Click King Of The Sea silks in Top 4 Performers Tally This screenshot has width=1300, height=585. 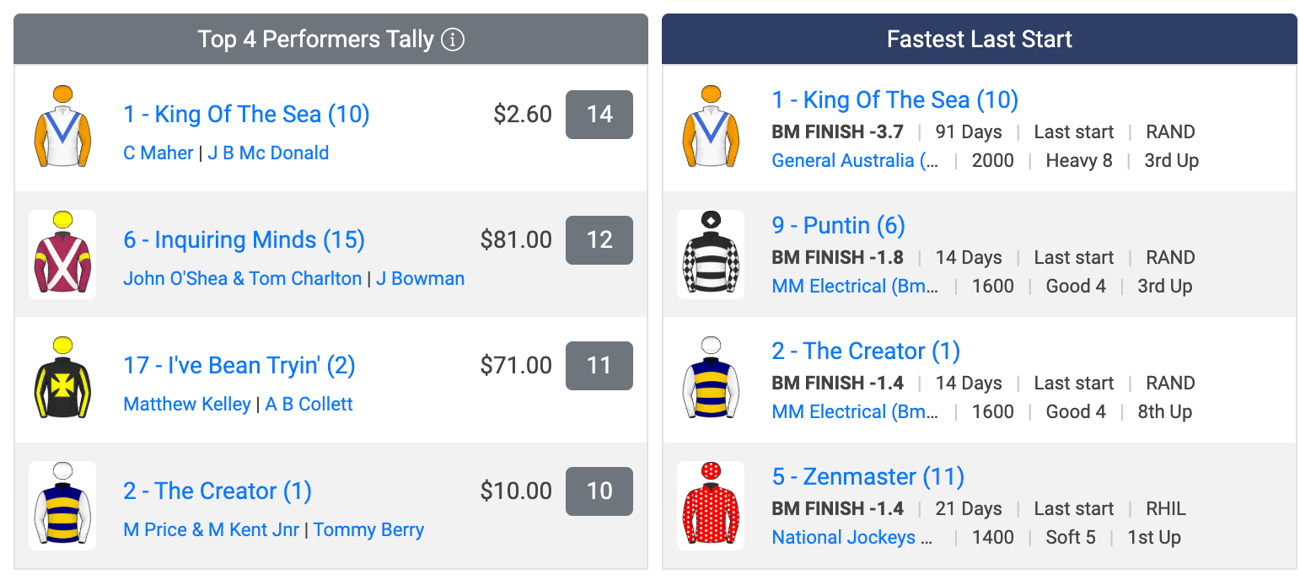[x=63, y=128]
